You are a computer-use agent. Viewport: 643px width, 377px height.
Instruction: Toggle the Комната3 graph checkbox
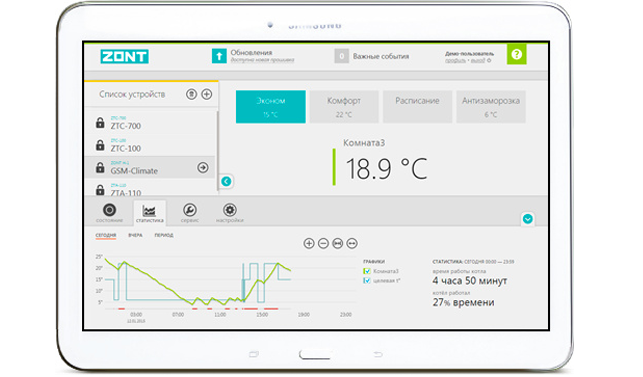367,271
